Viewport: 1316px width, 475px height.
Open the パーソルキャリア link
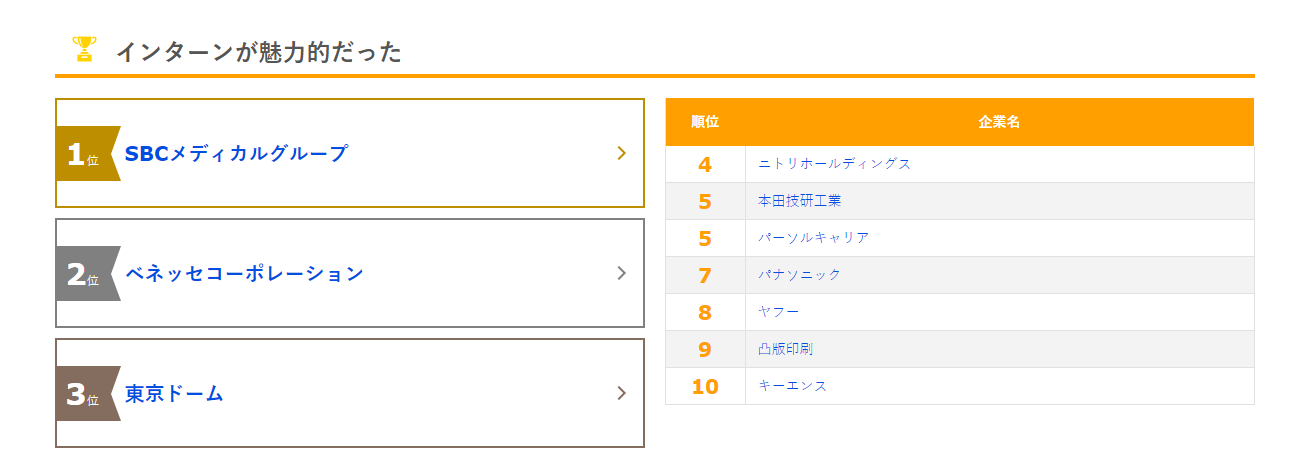(x=813, y=238)
